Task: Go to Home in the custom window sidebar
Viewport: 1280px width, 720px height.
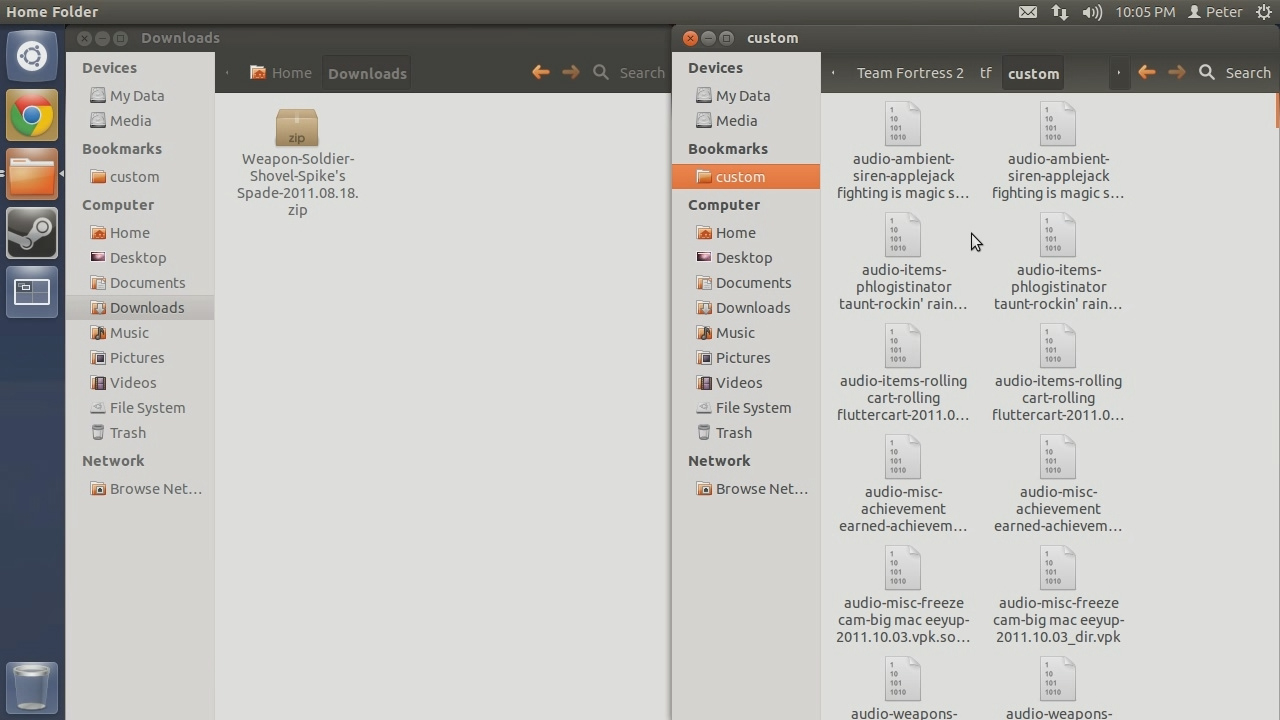Action: 735,233
